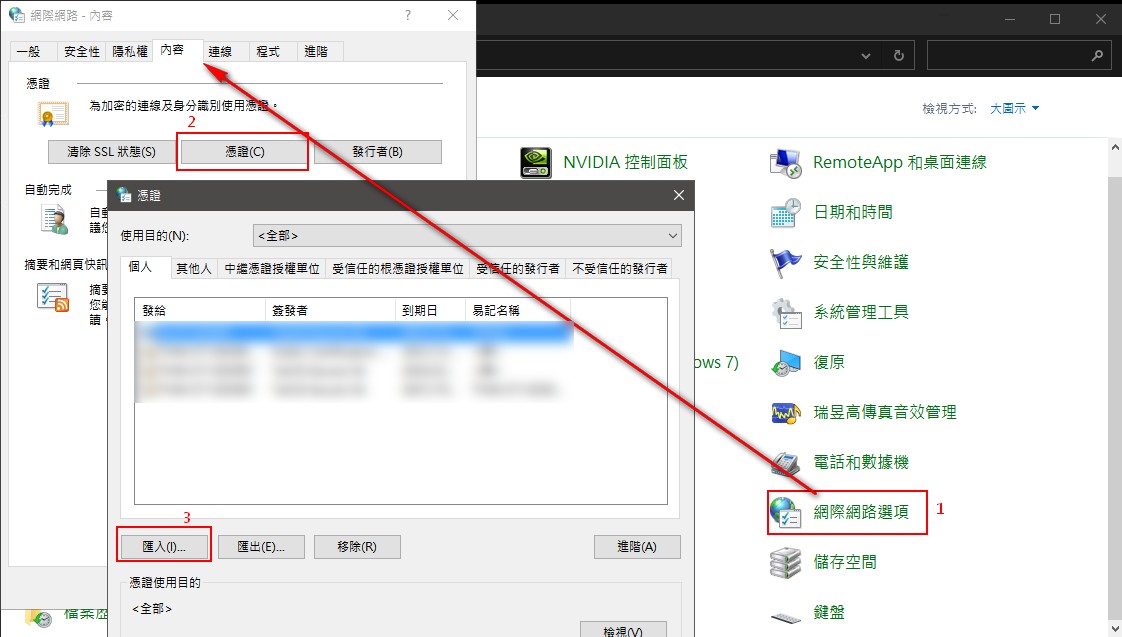
Task: Open 儲存空間 drive icon
Action: click(787, 562)
